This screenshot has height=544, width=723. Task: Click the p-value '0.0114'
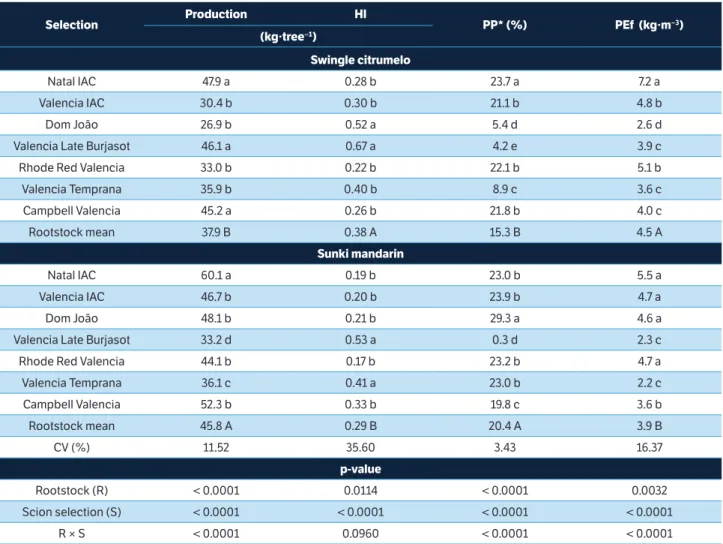[360, 490]
